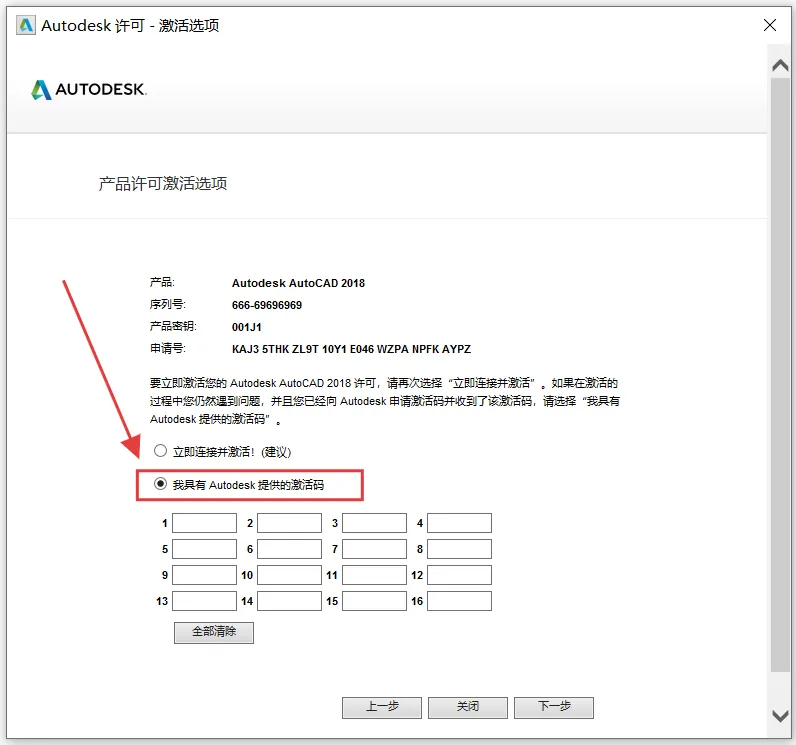Click activation code field 14
The image size is (796, 745).
pyautogui.click(x=289, y=601)
